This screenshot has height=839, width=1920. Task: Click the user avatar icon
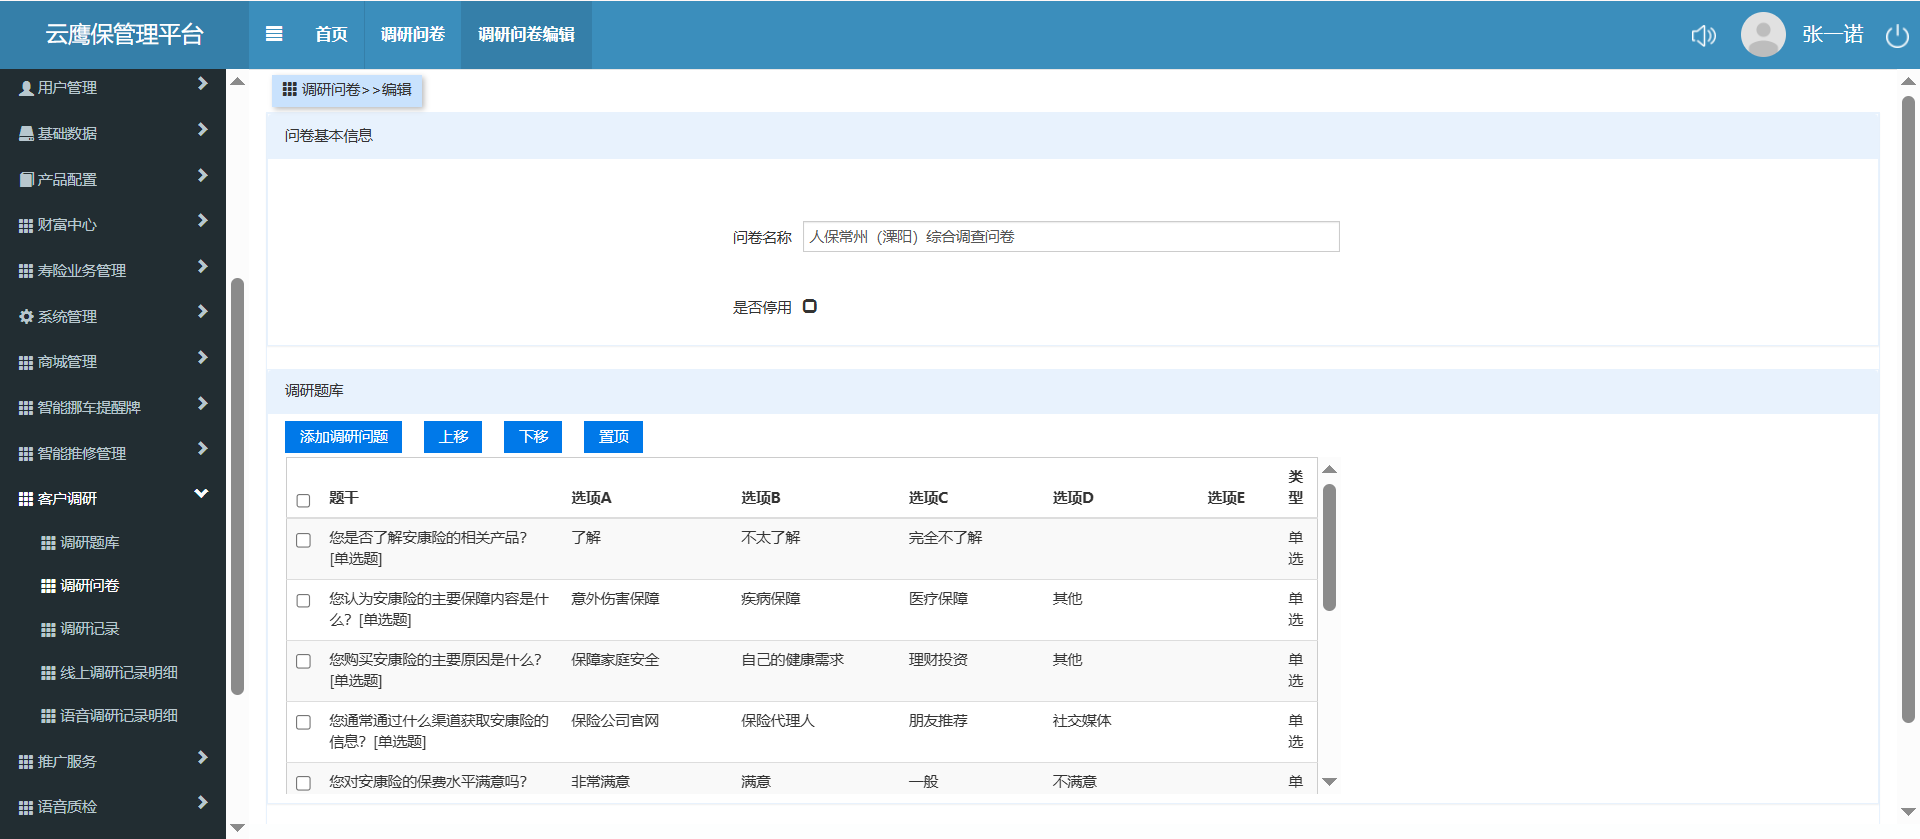click(1763, 35)
